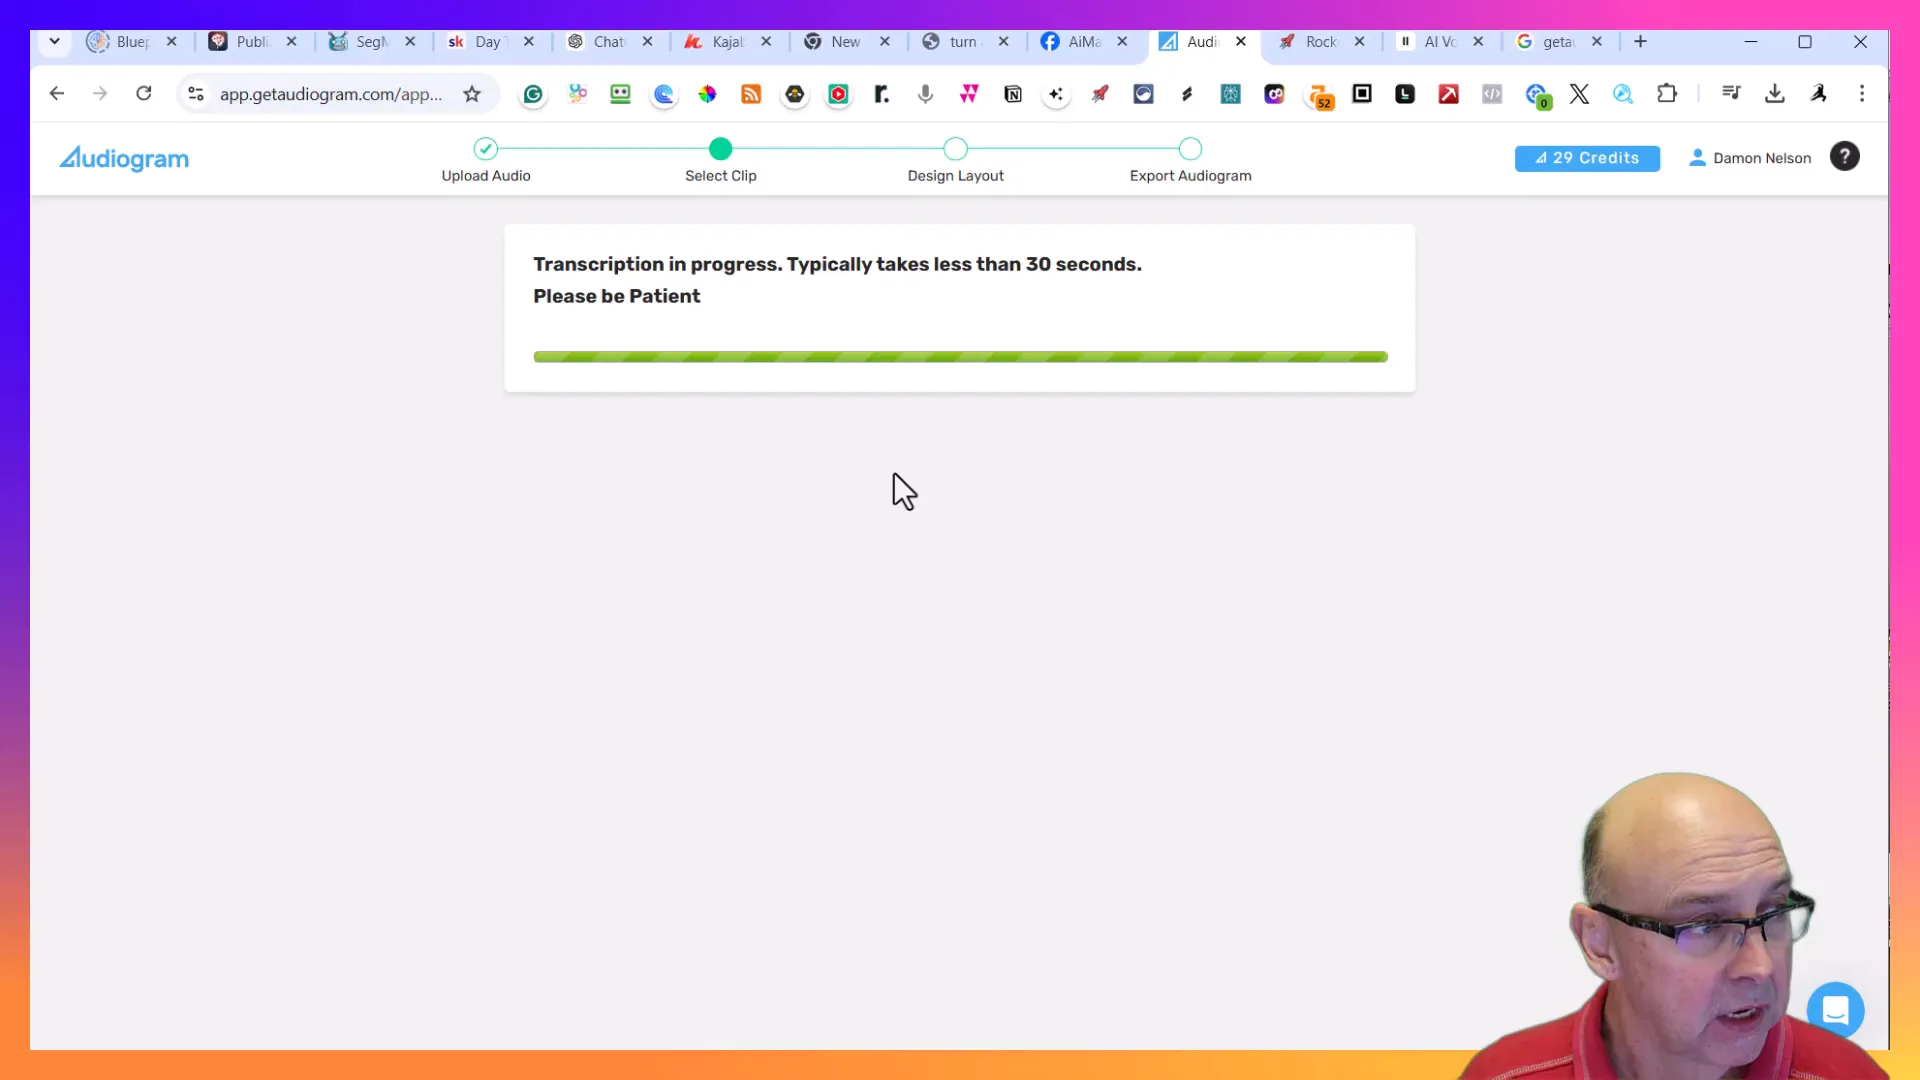The width and height of the screenshot is (1920, 1080).
Task: Click the live chat support bubble
Action: pos(1837,1009)
